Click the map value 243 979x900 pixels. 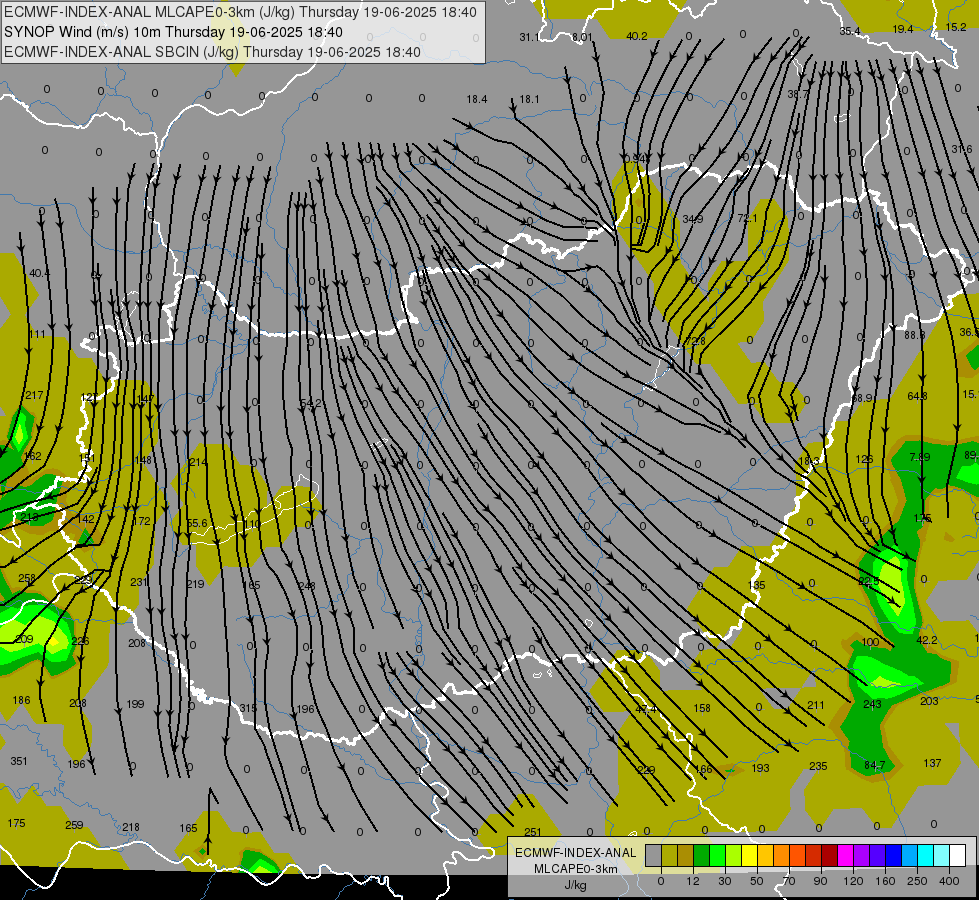(x=872, y=705)
